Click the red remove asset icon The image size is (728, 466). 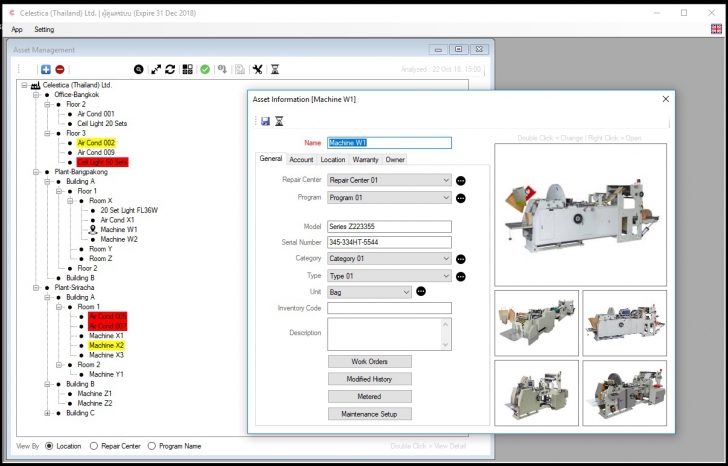(60, 69)
